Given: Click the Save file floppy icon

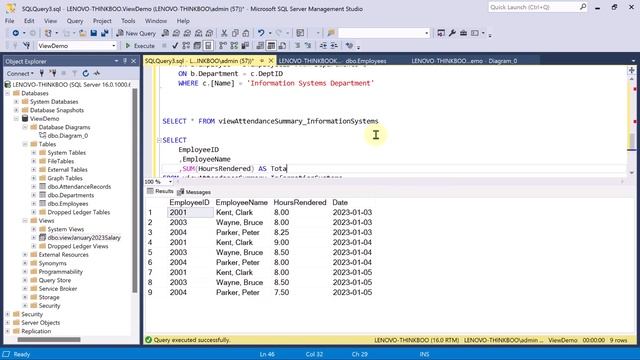Looking at the screenshot, I should [x=94, y=33].
